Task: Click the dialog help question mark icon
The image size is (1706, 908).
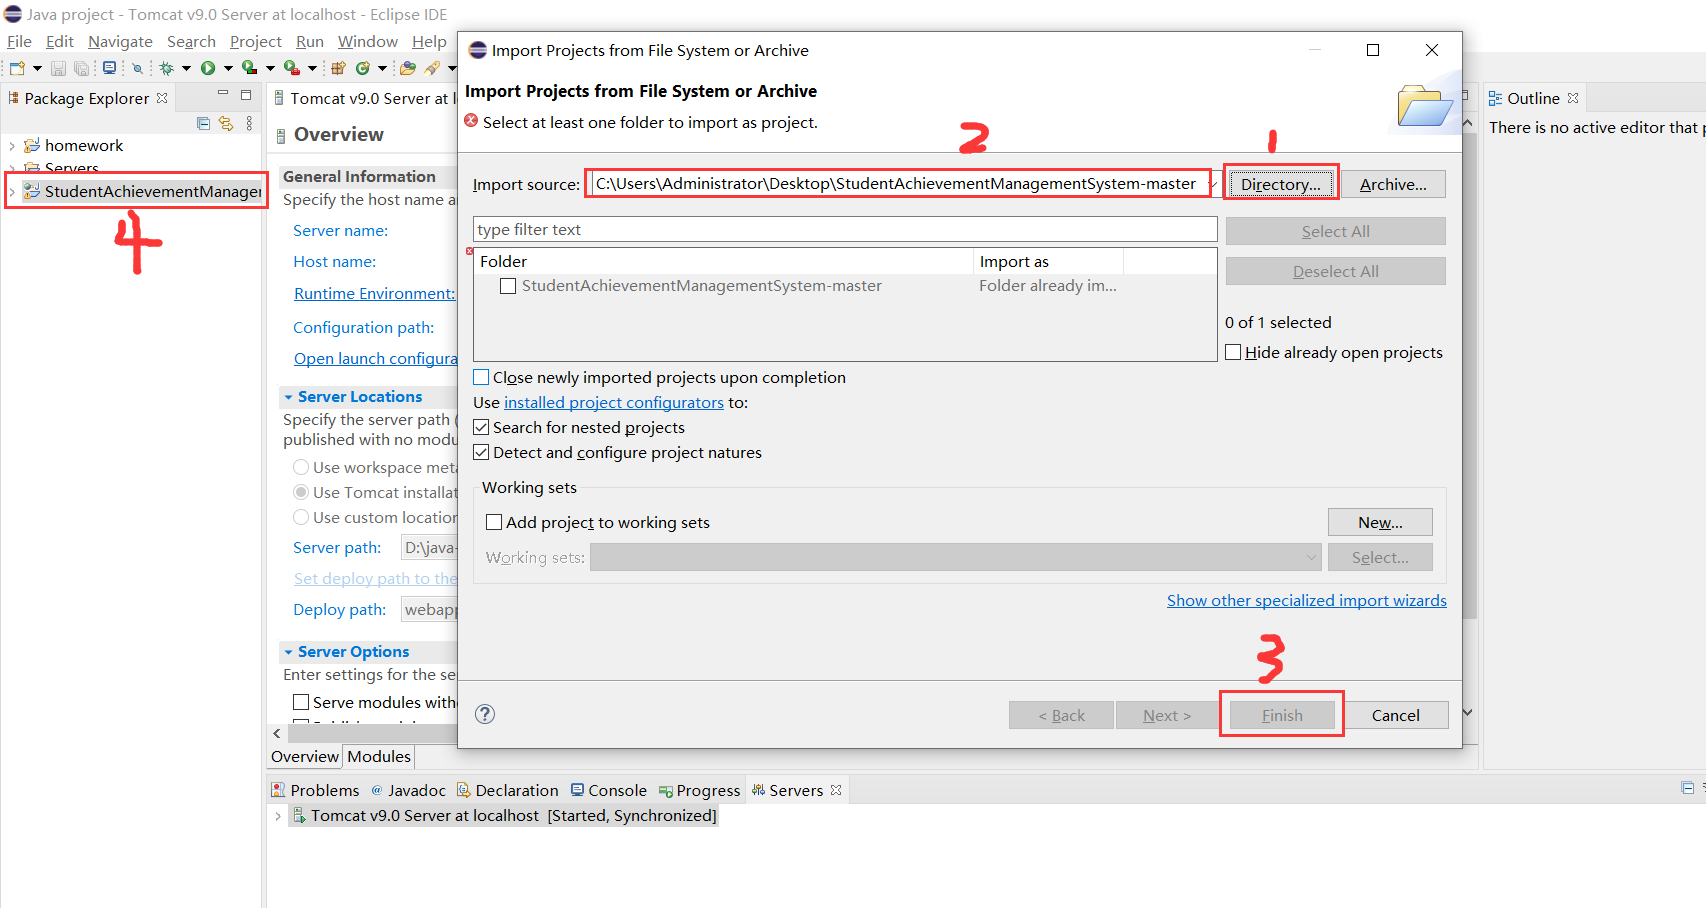Action: pos(485,714)
